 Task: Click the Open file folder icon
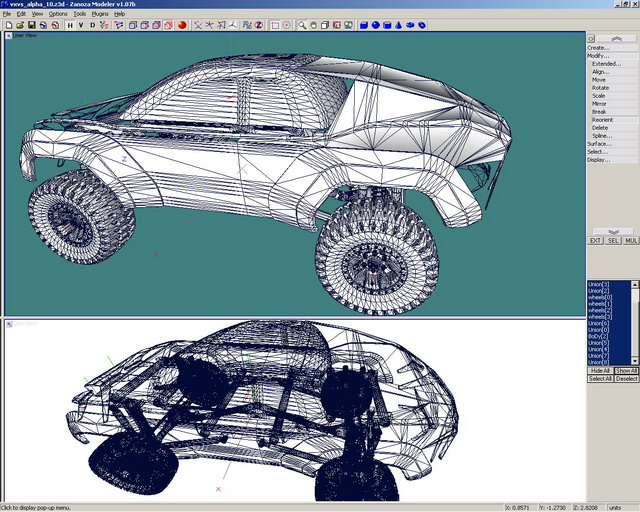[x=19, y=25]
